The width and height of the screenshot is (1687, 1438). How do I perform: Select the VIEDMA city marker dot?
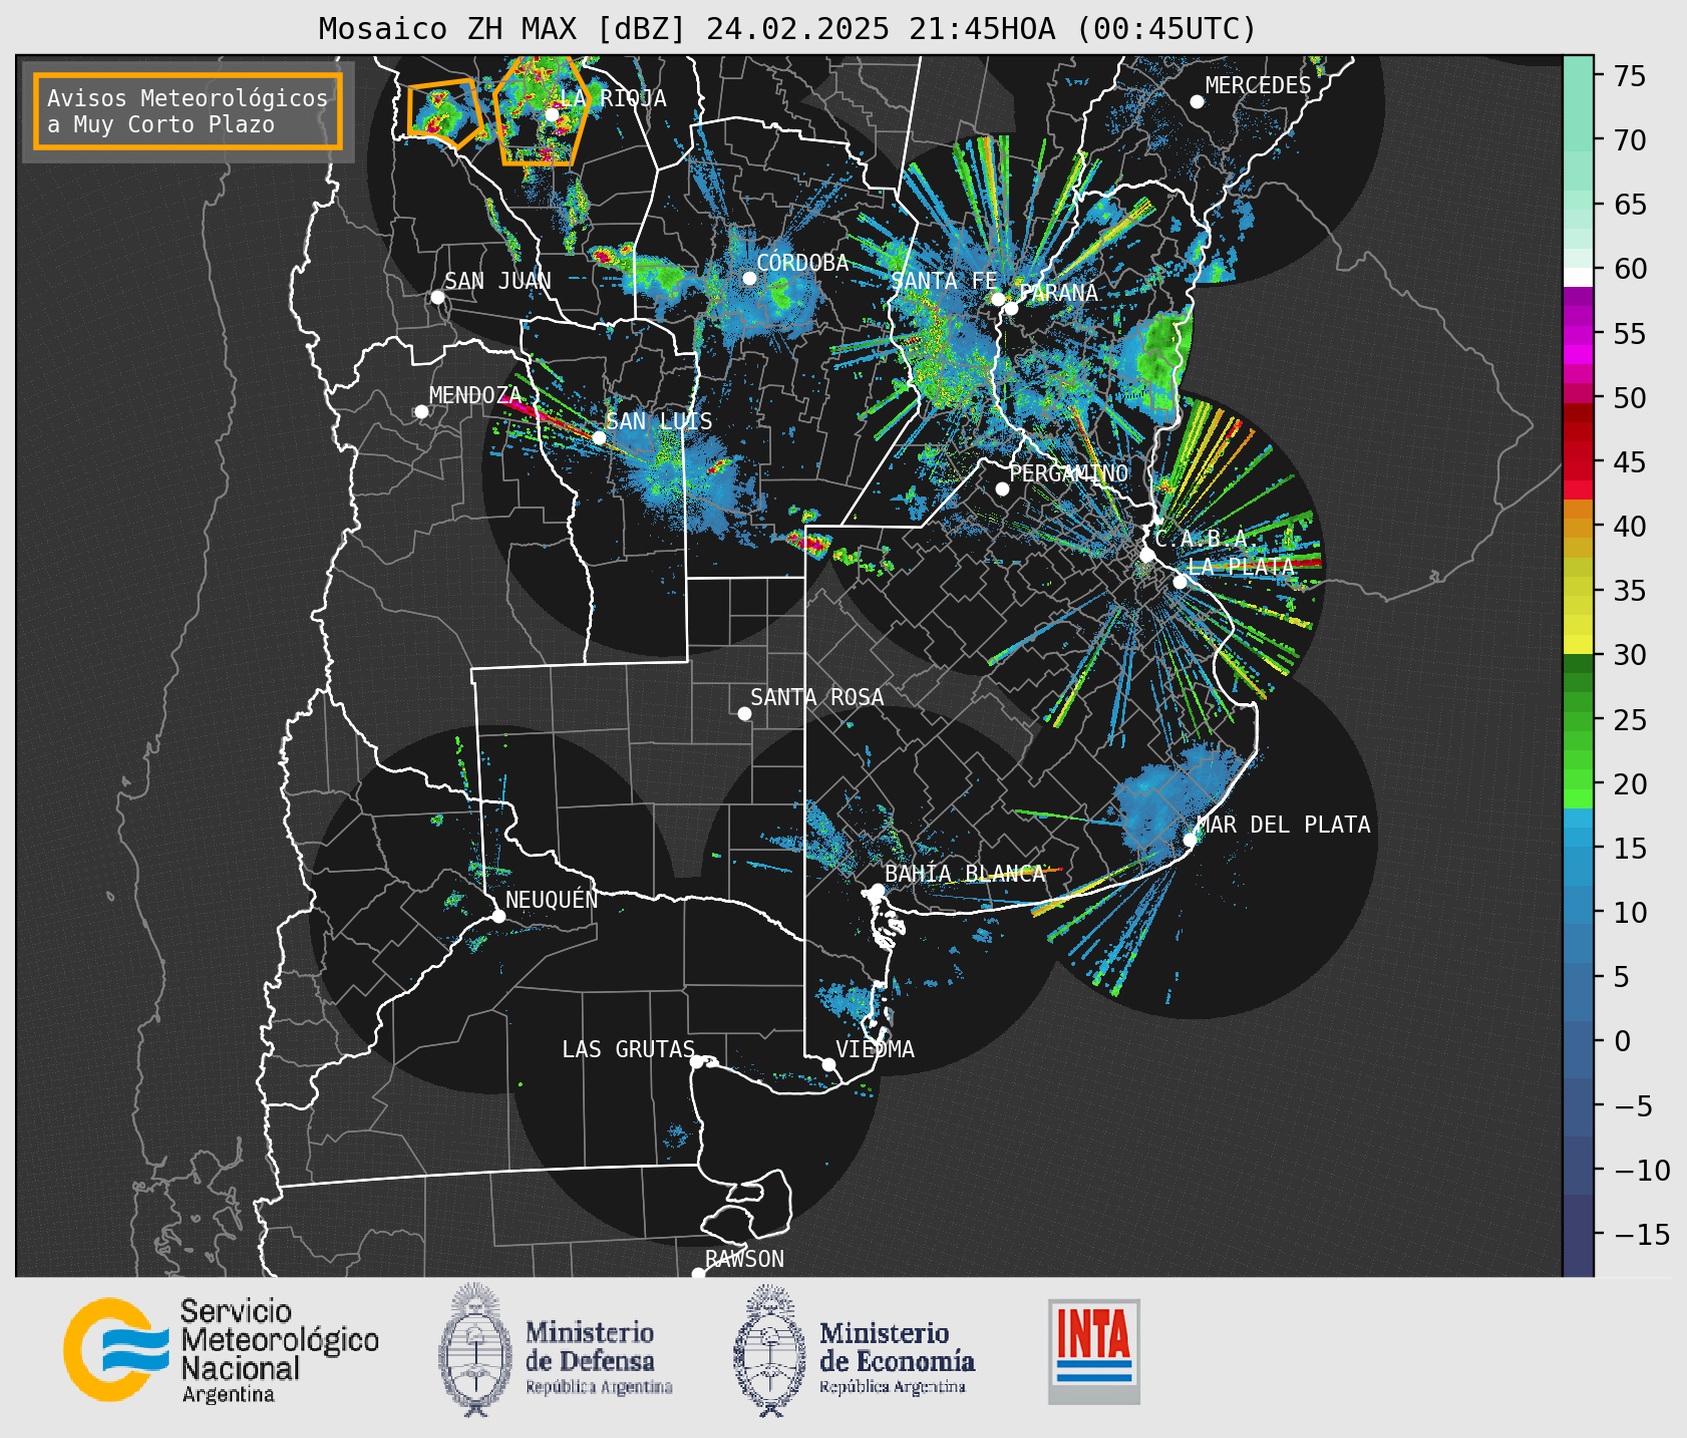[829, 1064]
